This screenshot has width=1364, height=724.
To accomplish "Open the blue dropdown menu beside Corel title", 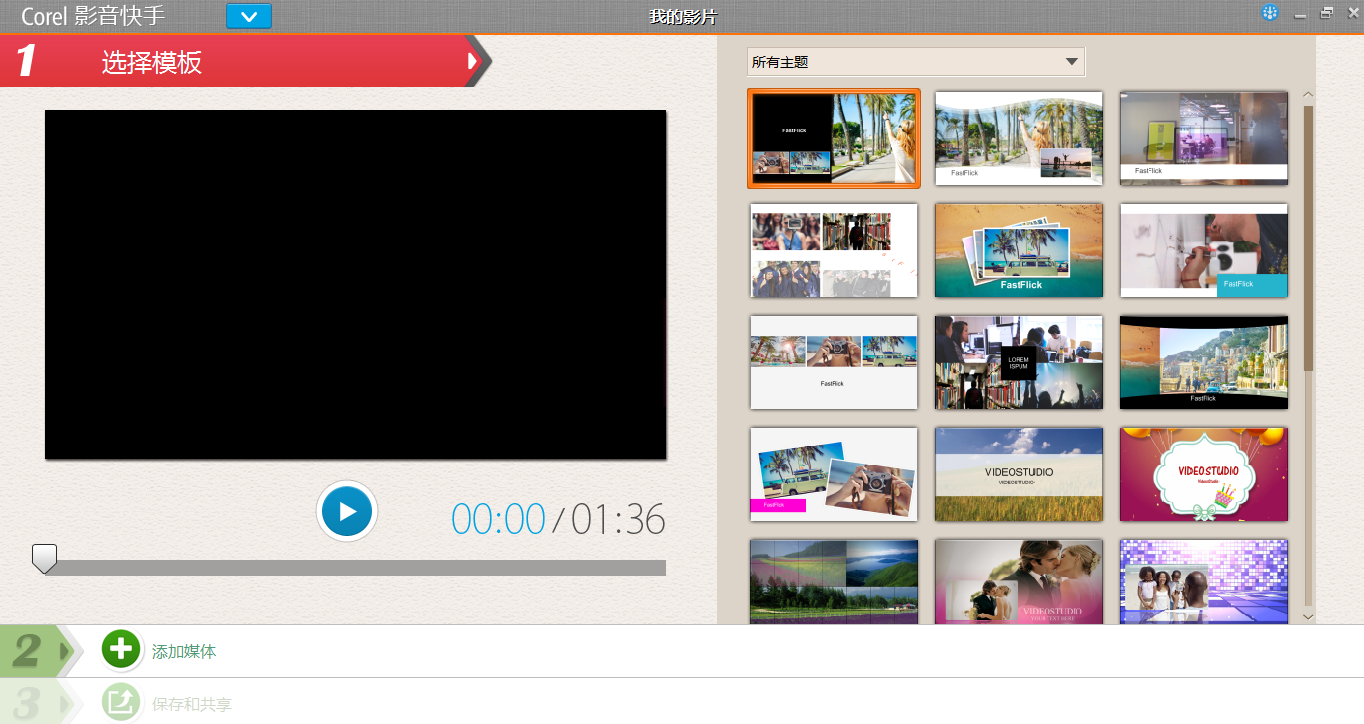I will tap(248, 17).
